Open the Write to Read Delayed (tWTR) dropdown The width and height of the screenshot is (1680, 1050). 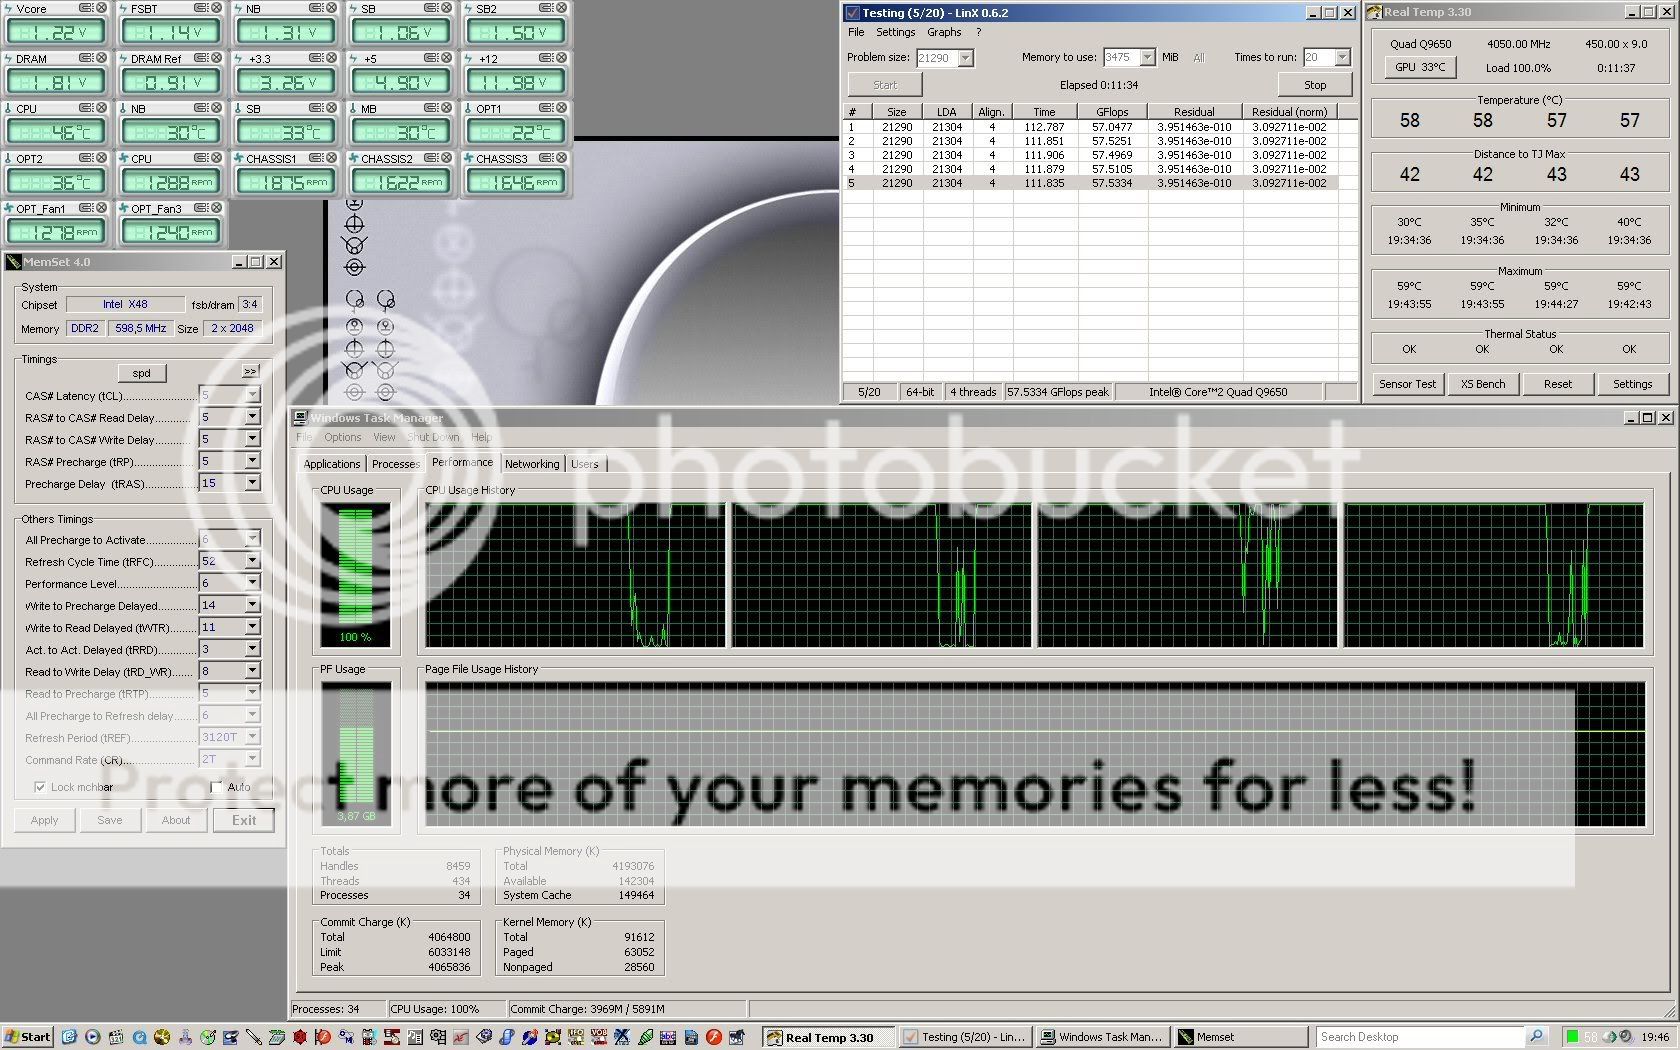(x=252, y=627)
